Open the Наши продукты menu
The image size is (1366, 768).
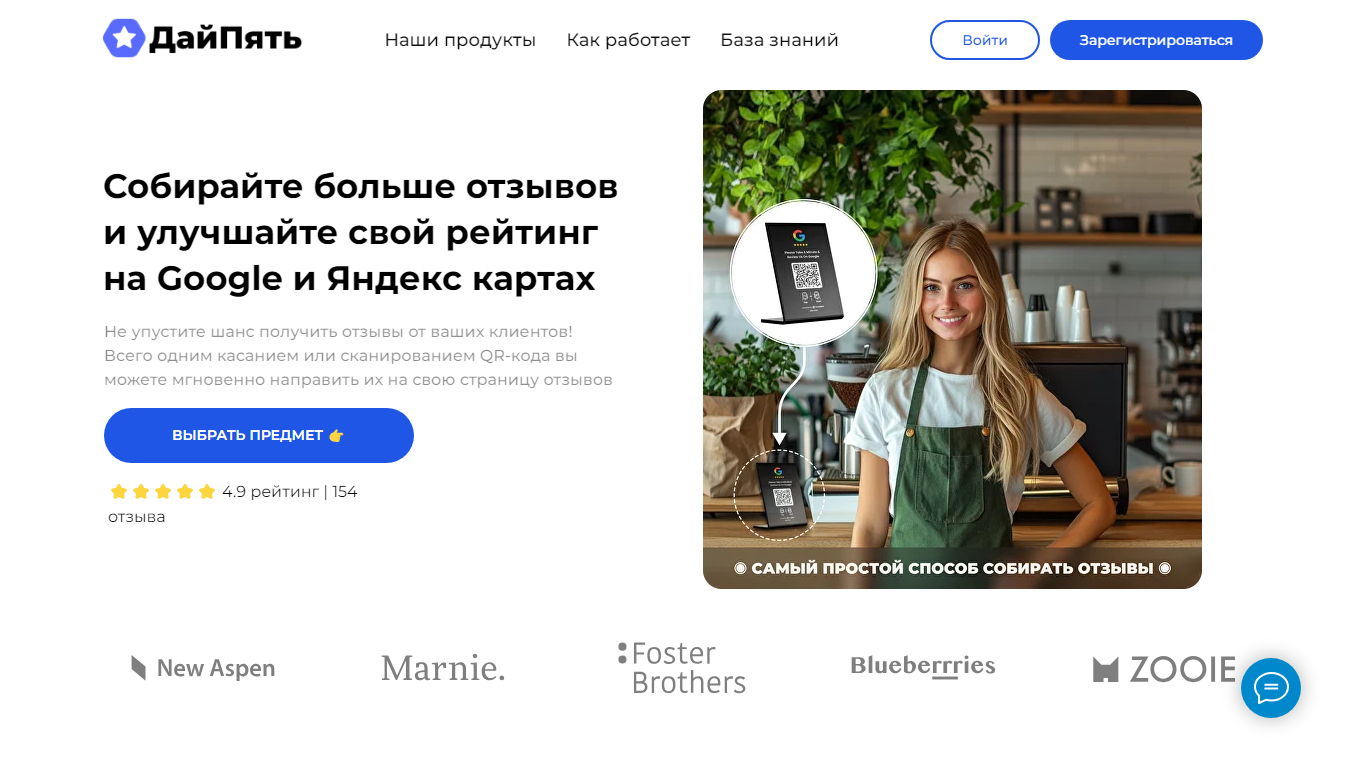460,40
